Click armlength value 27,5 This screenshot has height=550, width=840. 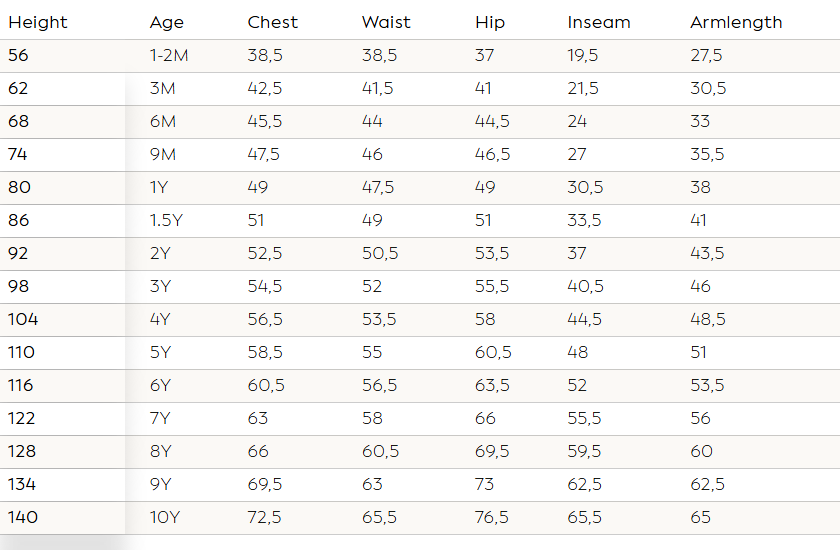[706, 56]
